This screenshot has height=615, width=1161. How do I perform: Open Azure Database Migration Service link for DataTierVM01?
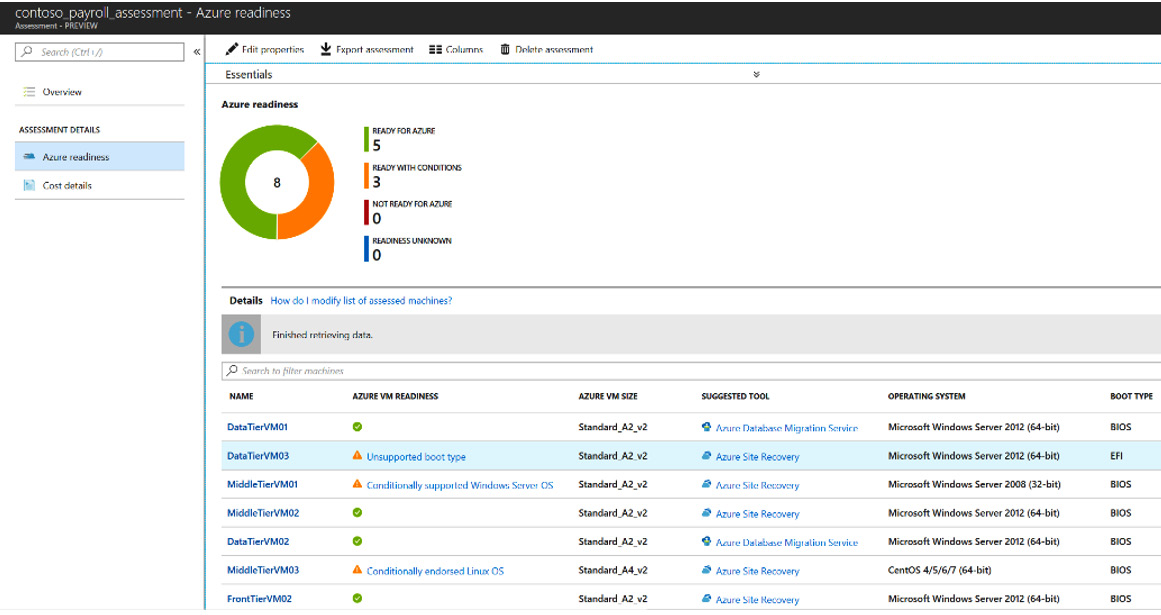point(787,428)
